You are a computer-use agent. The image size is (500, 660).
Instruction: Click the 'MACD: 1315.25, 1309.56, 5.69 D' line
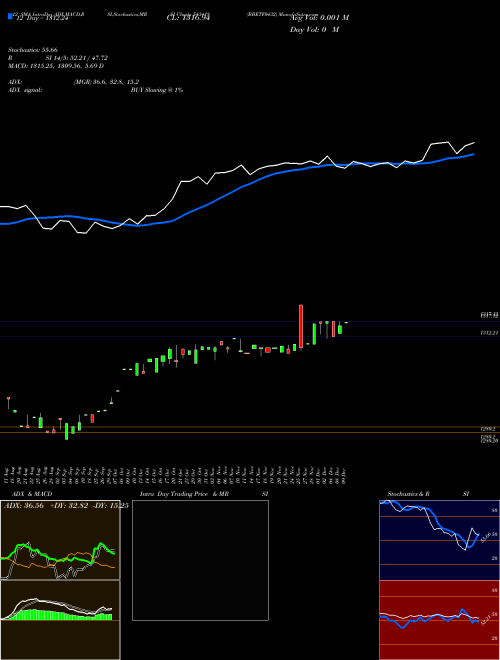pos(56,66)
